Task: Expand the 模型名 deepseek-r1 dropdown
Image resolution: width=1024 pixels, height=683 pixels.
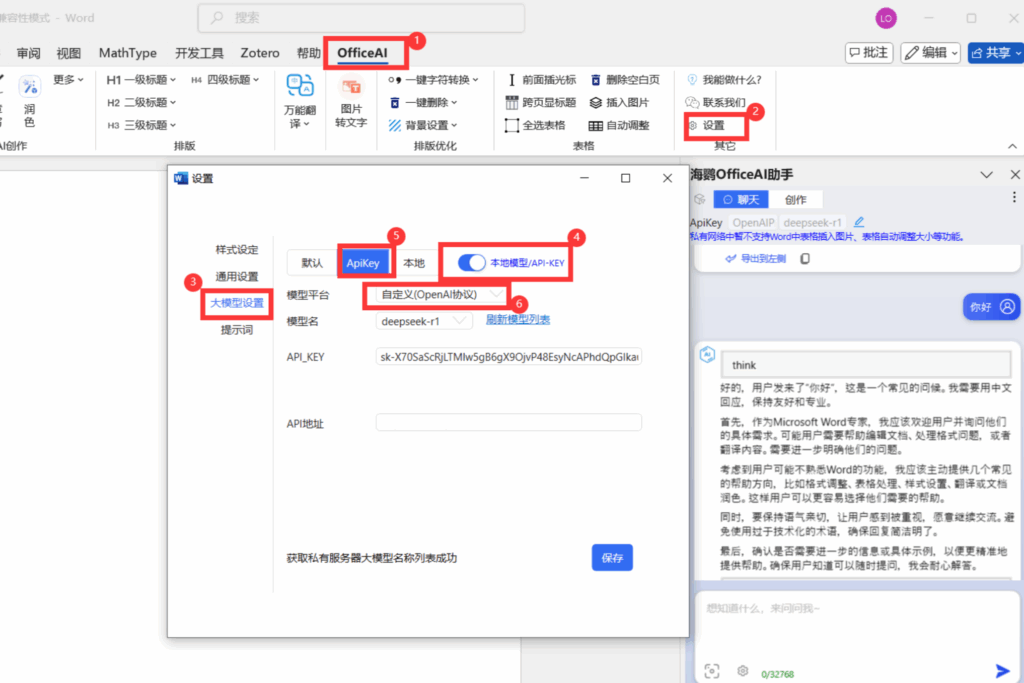Action: tap(424, 321)
